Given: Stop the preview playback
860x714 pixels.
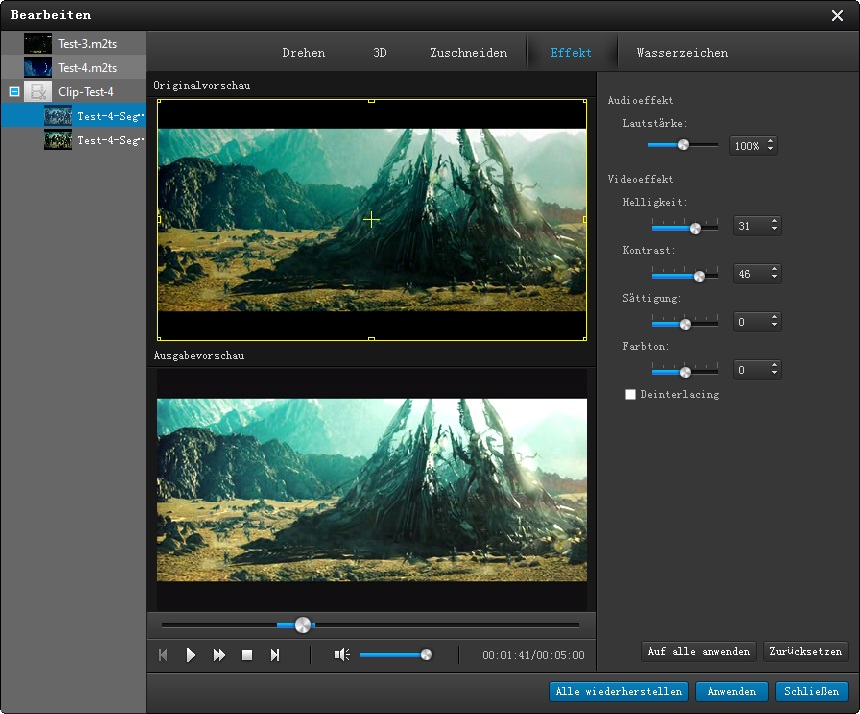Looking at the screenshot, I should pyautogui.click(x=247, y=655).
